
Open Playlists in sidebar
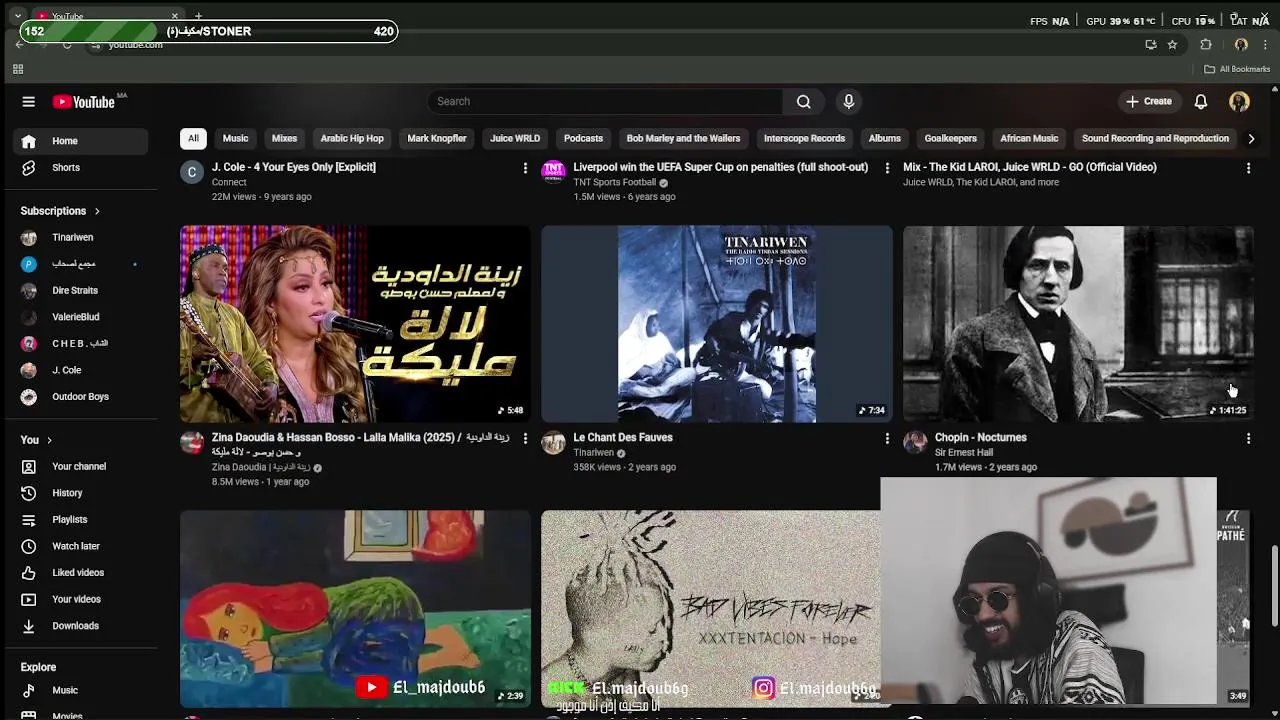(82, 519)
